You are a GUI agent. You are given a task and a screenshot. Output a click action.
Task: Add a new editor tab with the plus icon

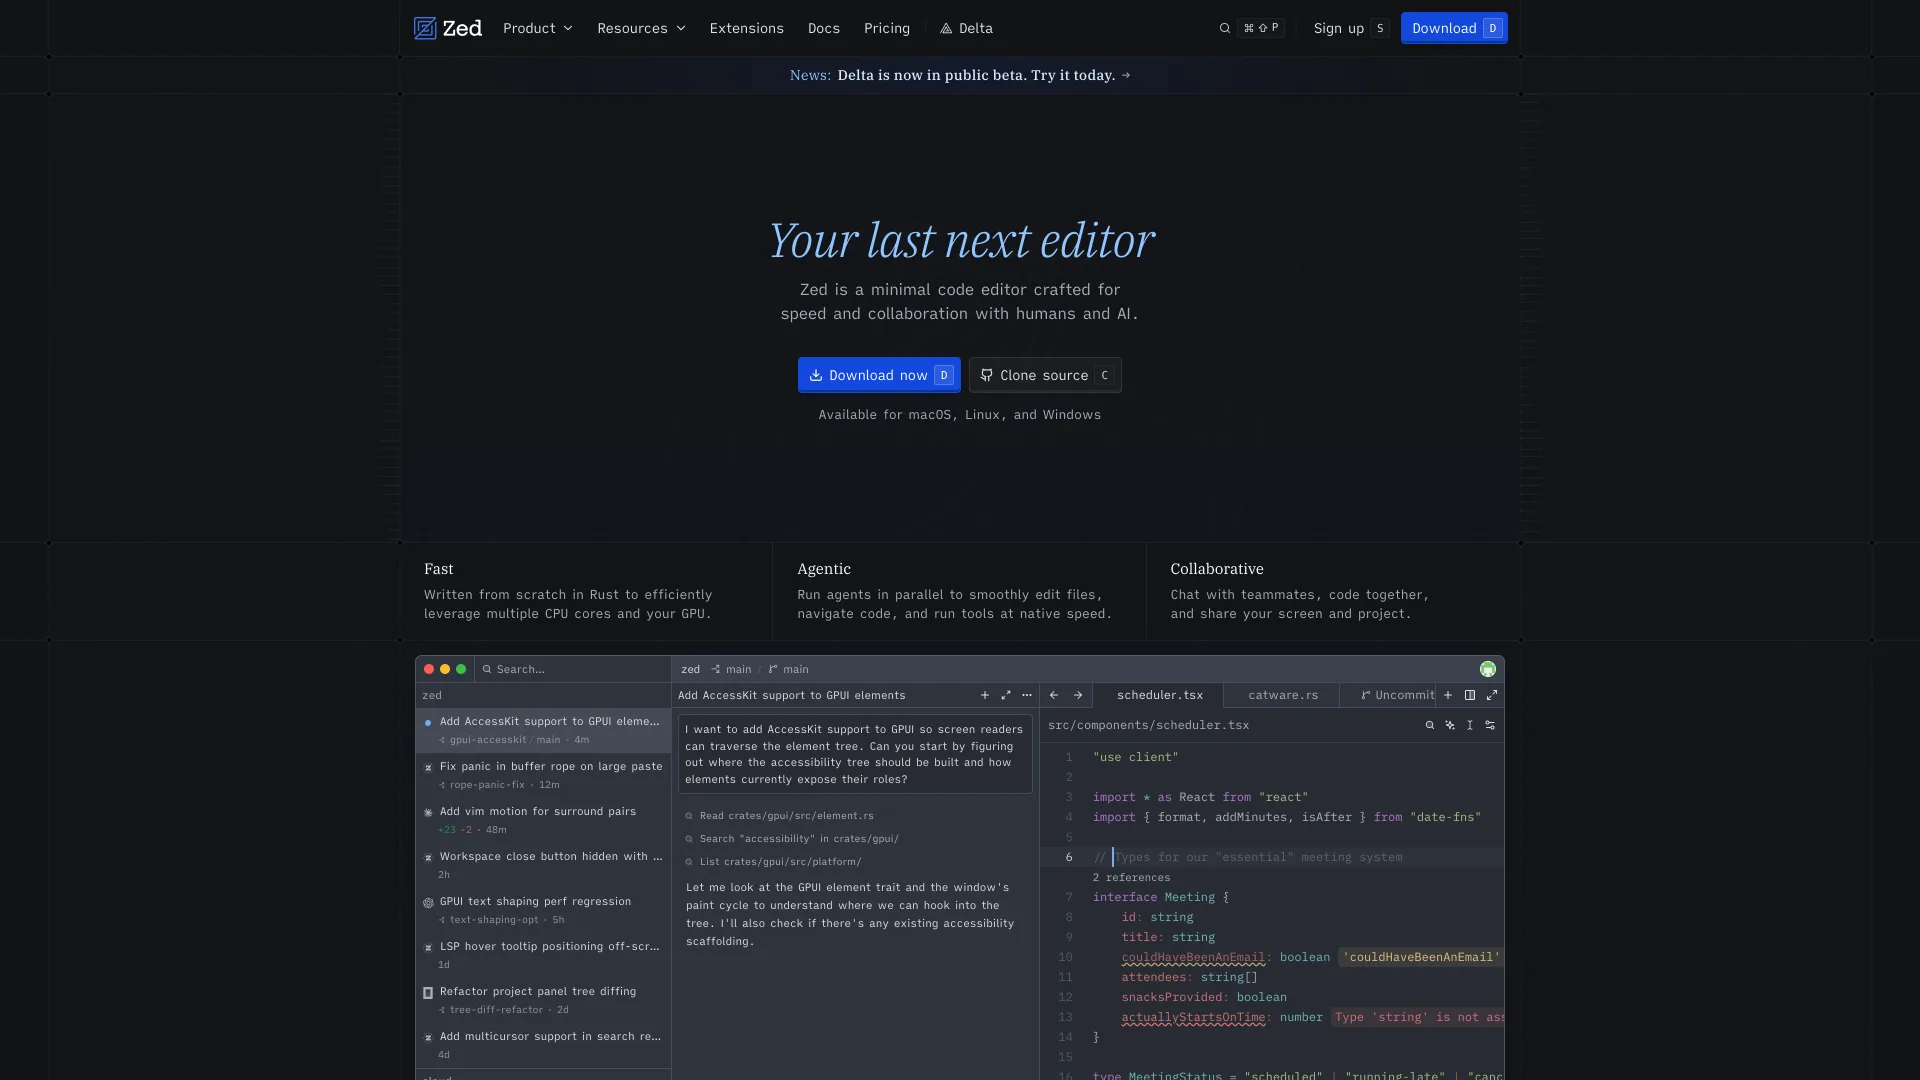pyautogui.click(x=1448, y=695)
